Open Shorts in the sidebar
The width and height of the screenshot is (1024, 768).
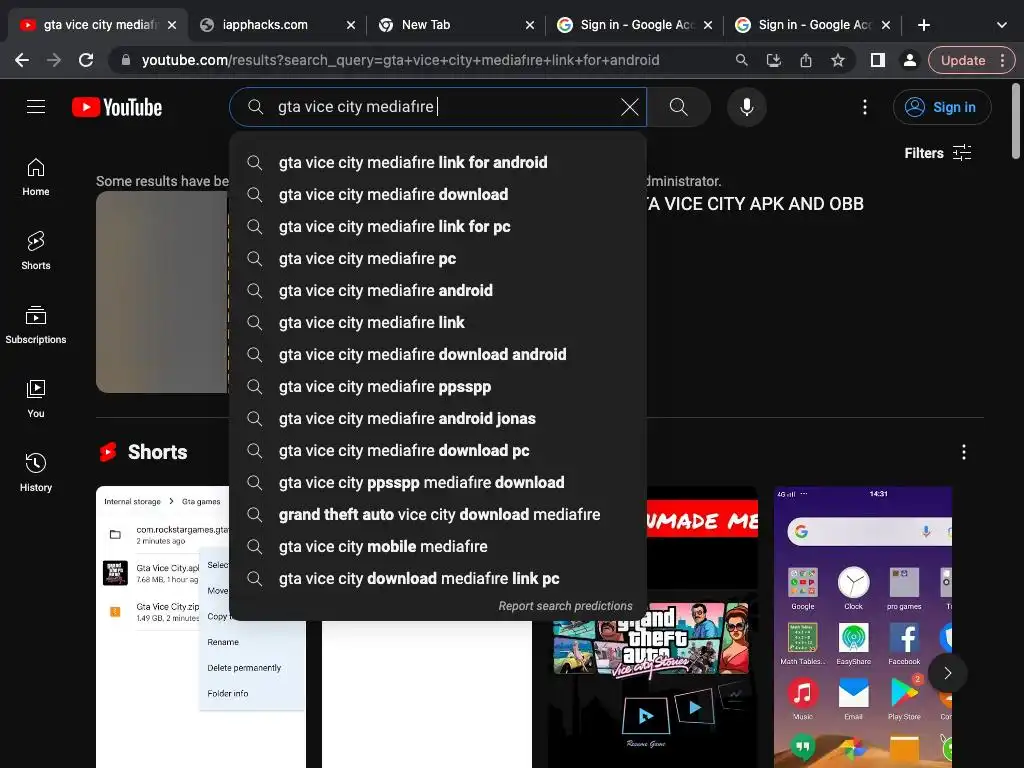tap(36, 251)
